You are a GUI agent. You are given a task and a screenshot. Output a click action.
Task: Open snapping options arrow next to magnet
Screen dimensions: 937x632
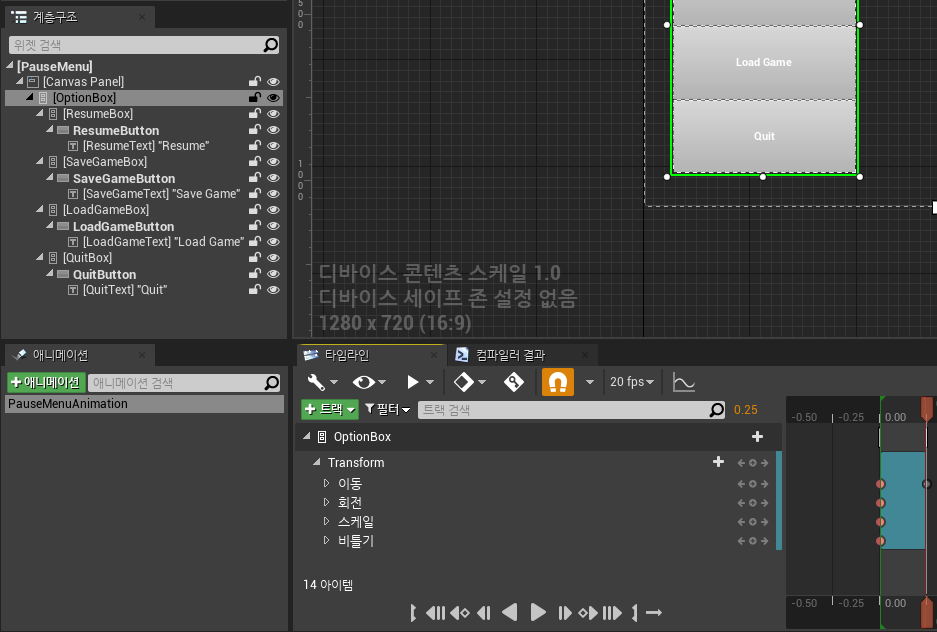coord(589,382)
